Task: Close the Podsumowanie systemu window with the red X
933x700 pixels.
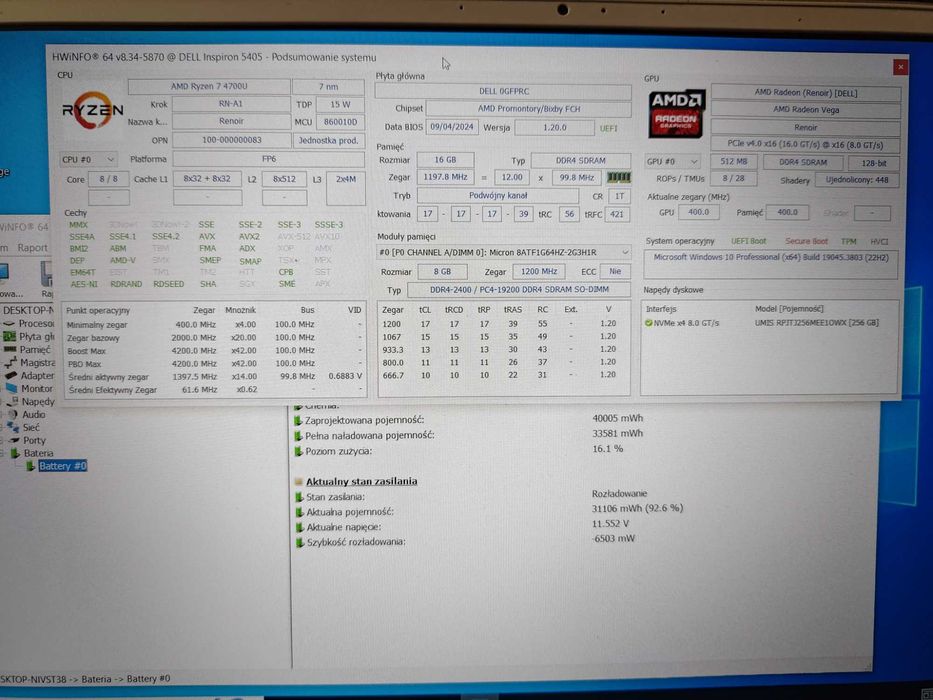Action: click(900, 67)
